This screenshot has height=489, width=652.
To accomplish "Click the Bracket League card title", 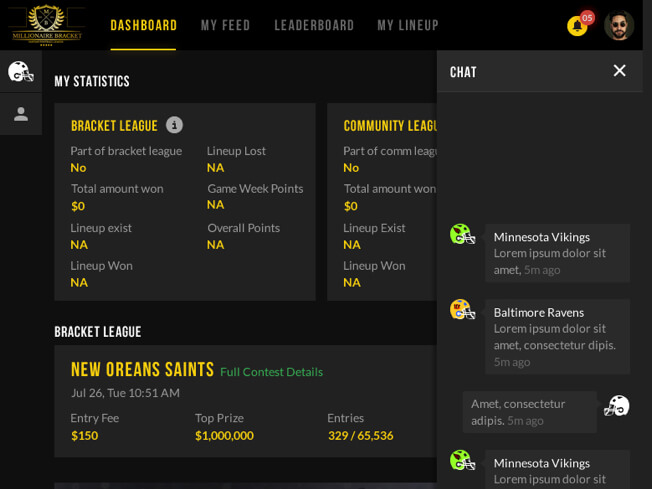I will 114,126.
